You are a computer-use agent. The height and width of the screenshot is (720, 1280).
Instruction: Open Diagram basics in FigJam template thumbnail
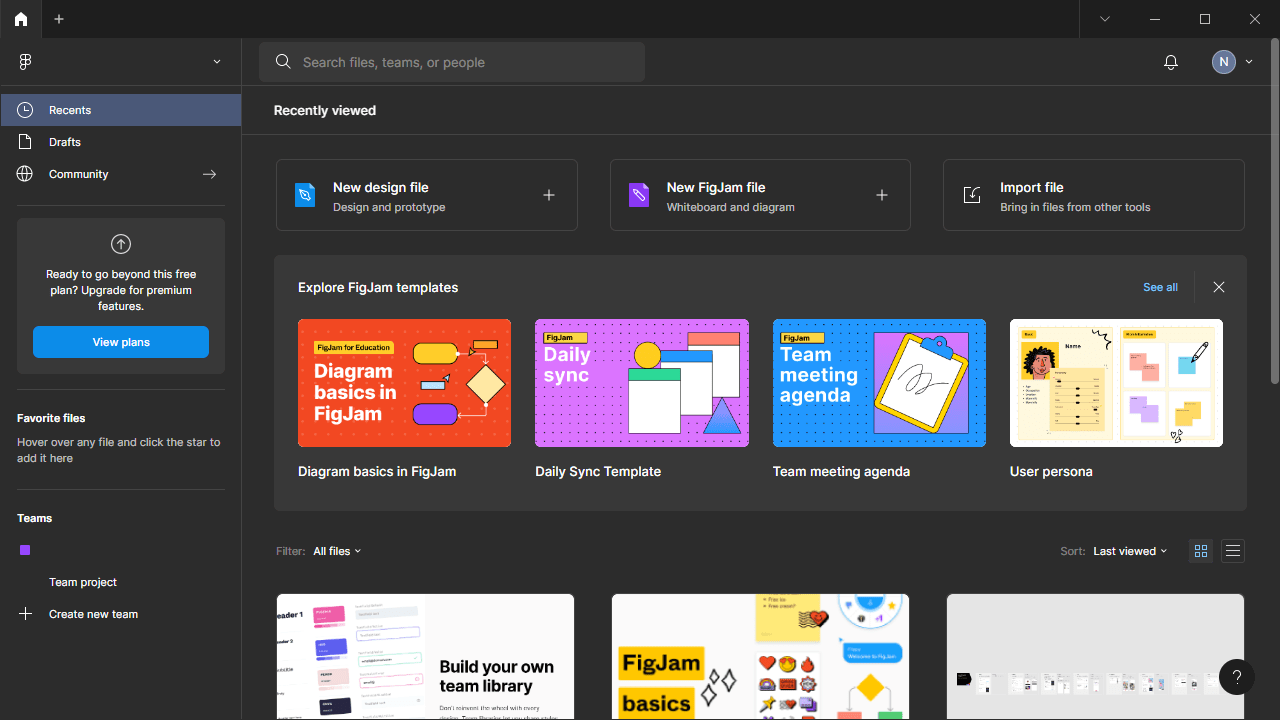pyautogui.click(x=404, y=383)
